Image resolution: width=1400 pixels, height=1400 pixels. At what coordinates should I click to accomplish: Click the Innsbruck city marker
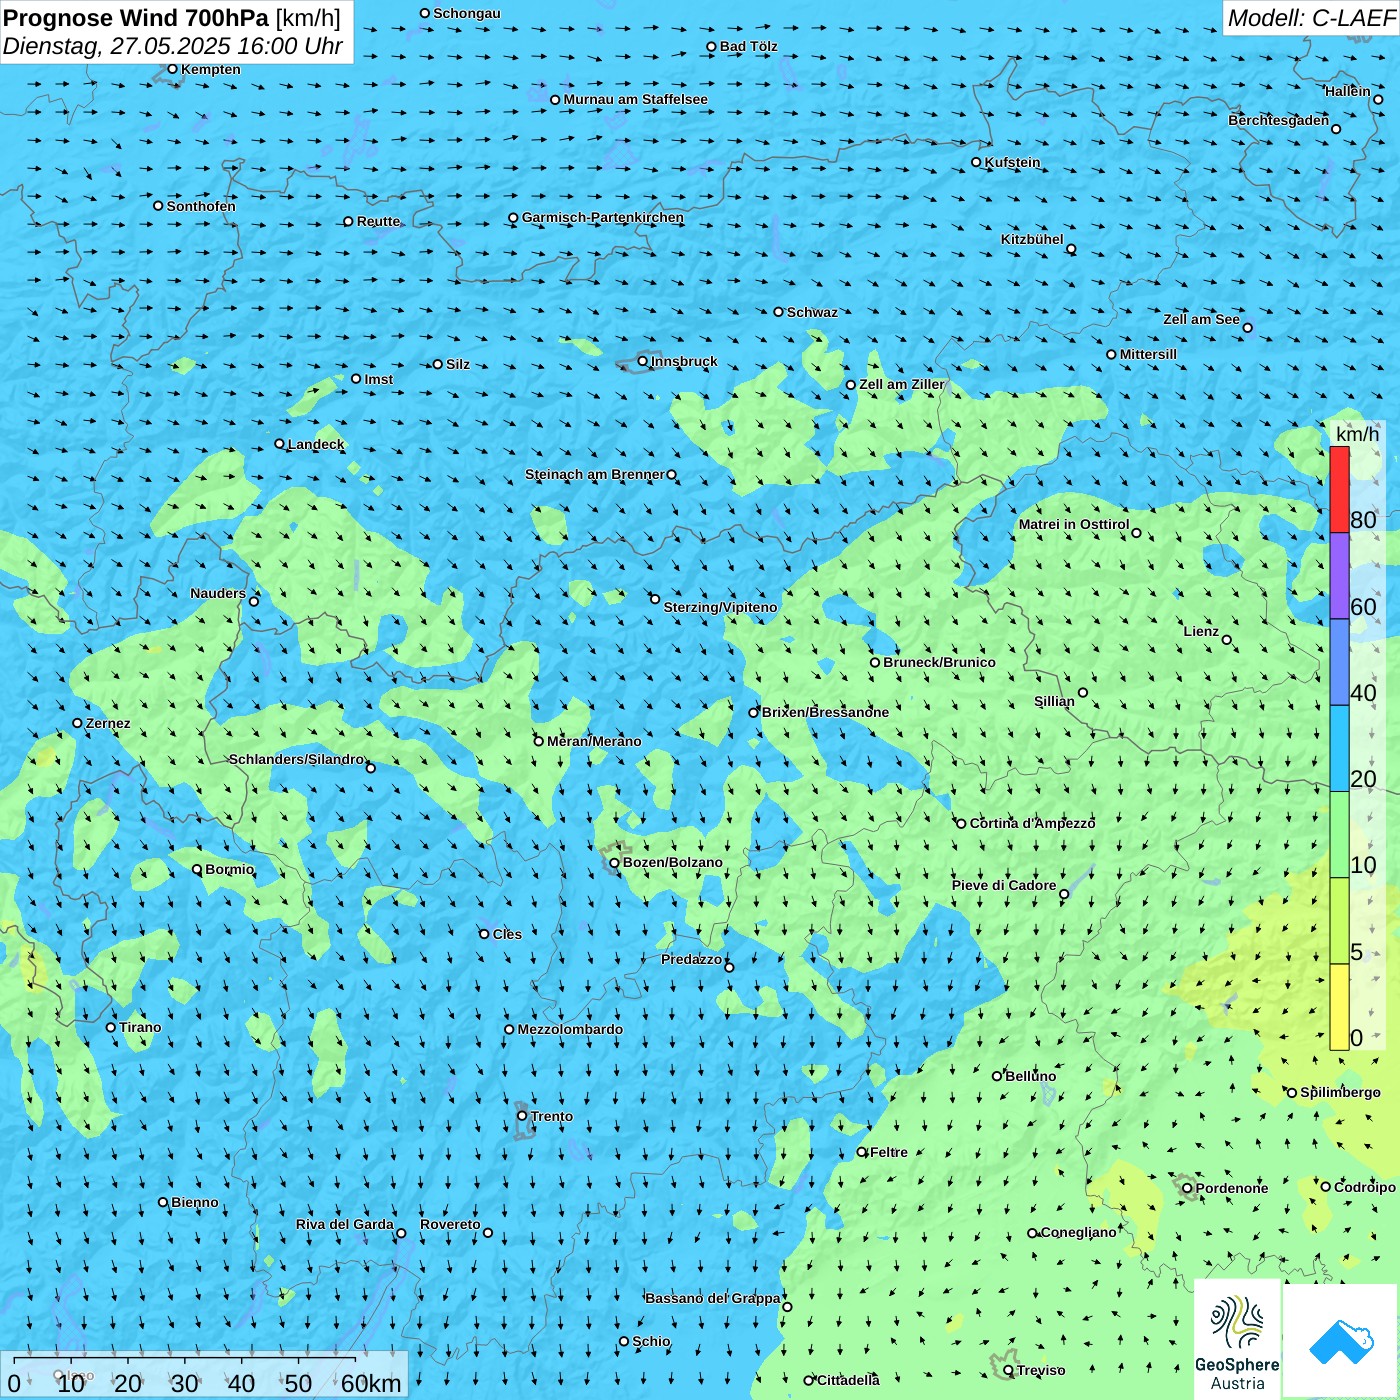643,361
